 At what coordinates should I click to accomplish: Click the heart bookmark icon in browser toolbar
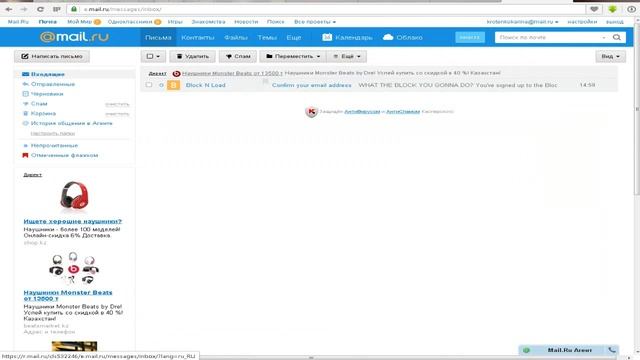point(594,9)
